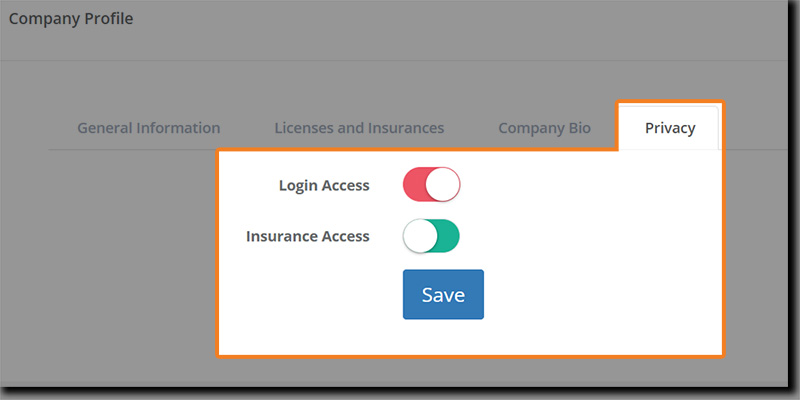
Task: Select the Company Bio tab
Action: click(x=544, y=128)
